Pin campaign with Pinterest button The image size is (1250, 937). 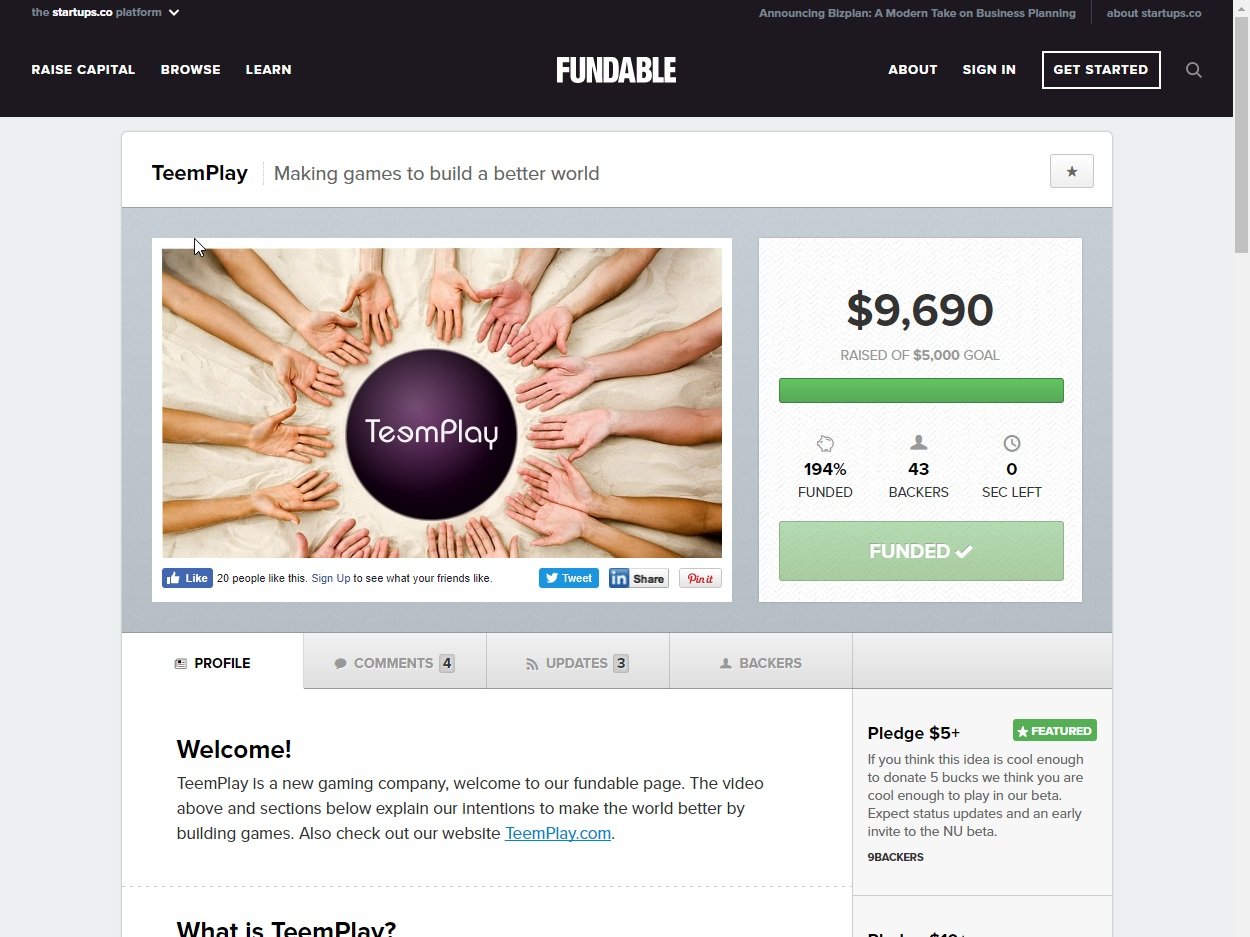click(x=700, y=578)
